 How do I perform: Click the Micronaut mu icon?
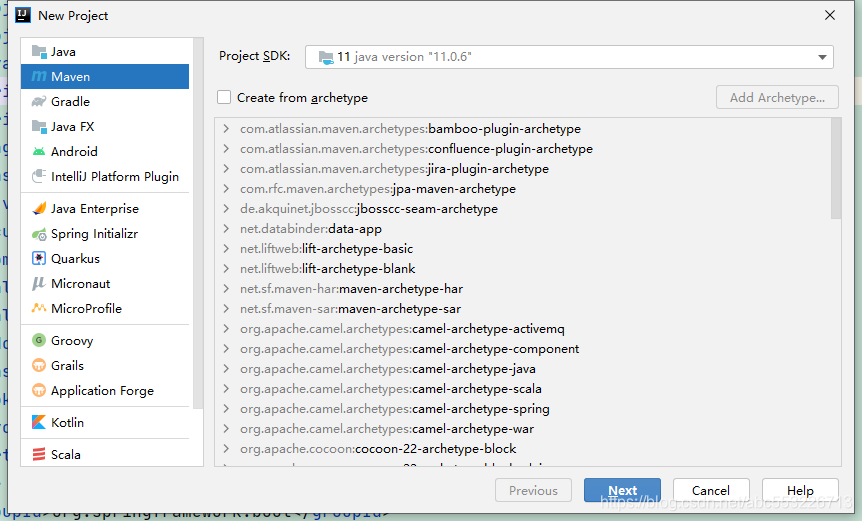38,284
